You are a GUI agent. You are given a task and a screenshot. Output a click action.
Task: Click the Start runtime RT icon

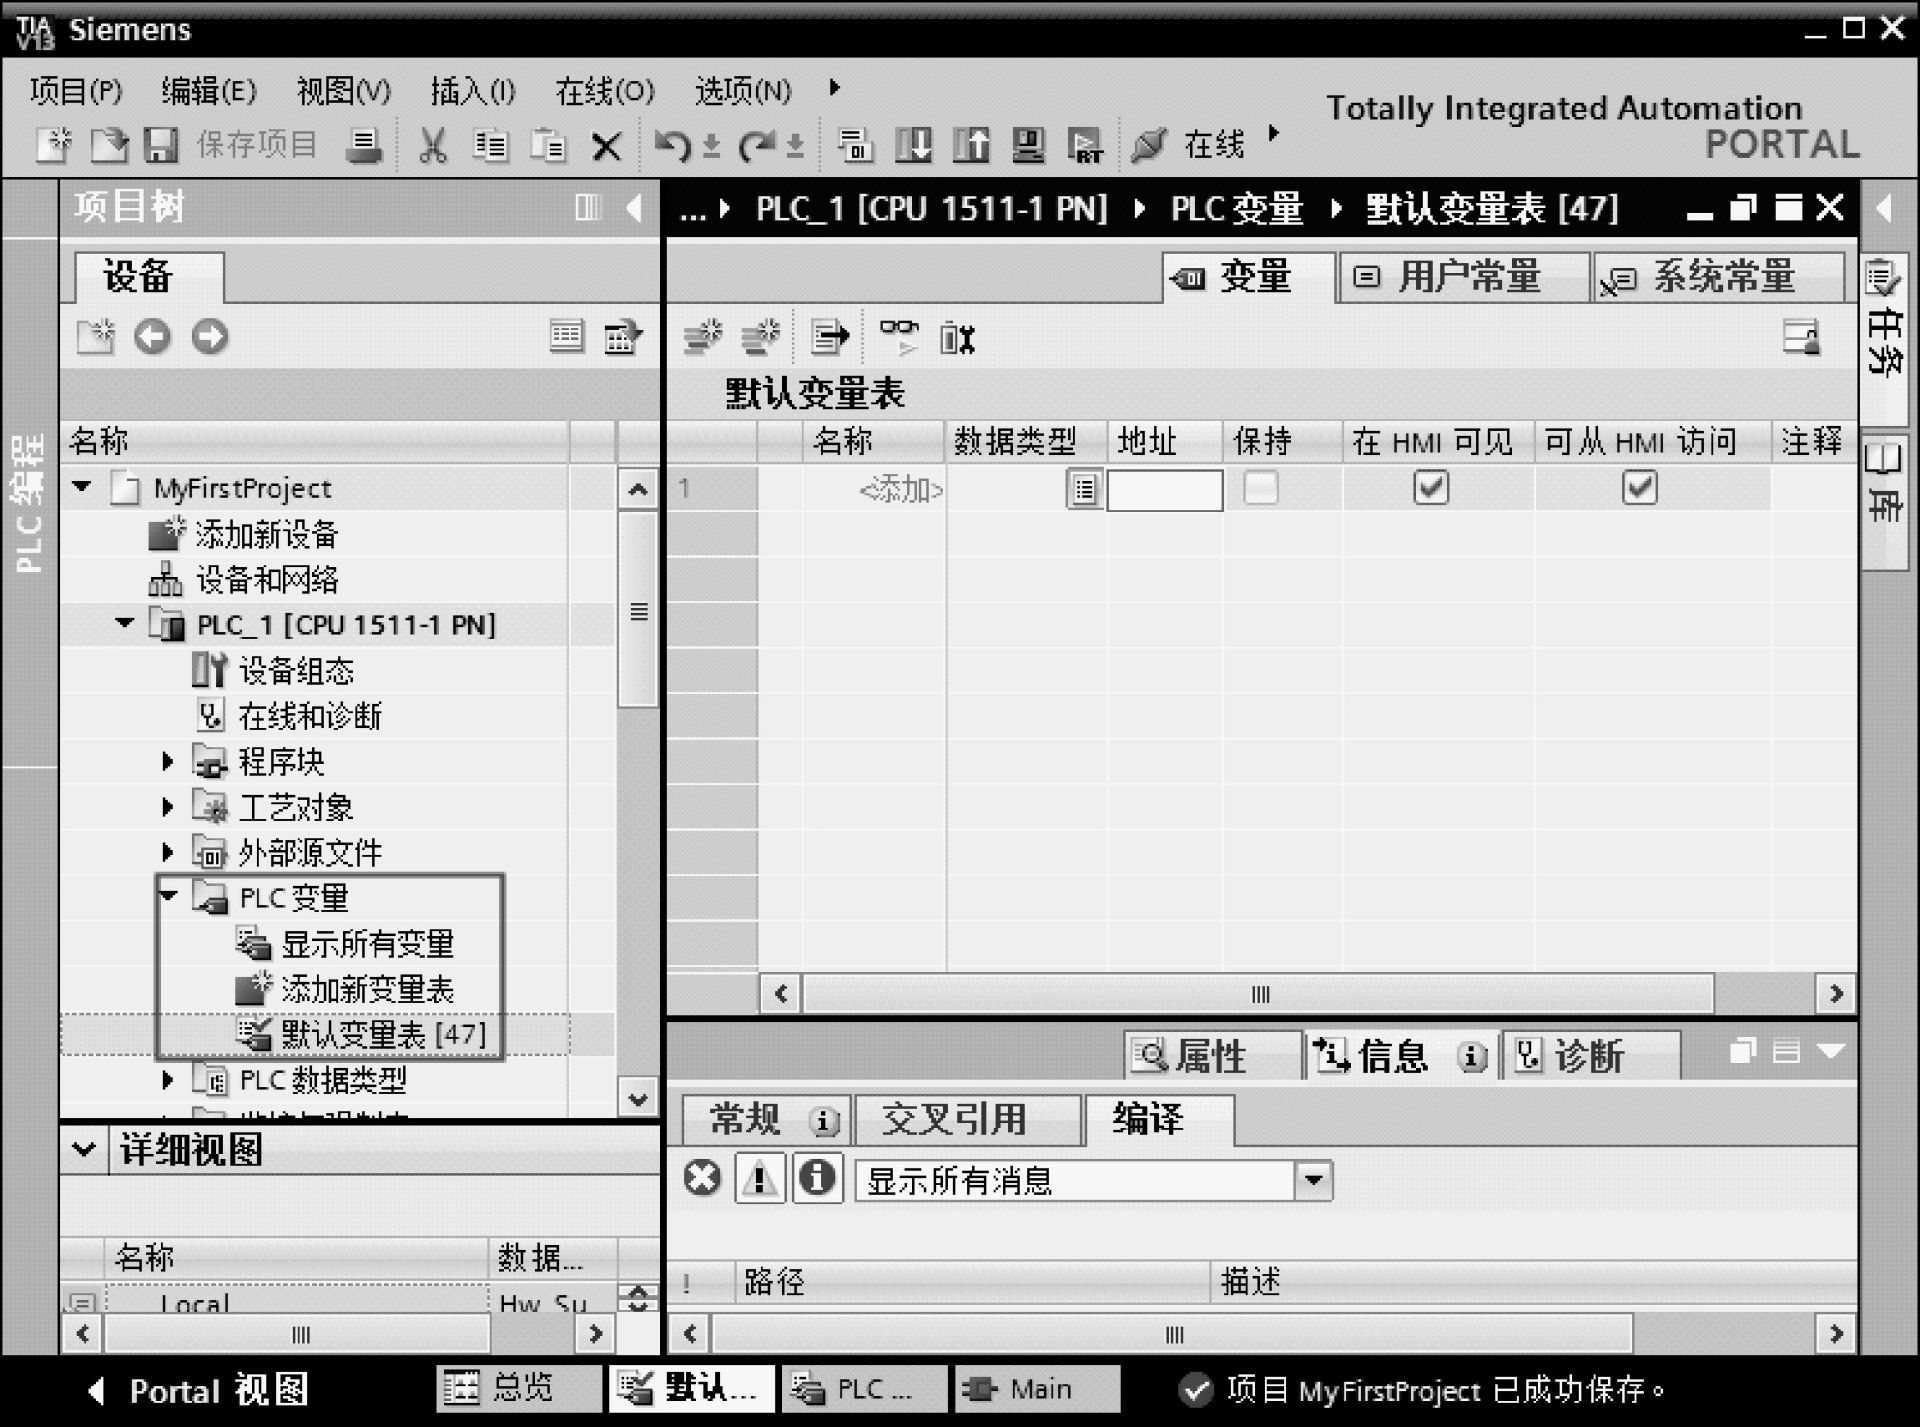coord(1085,146)
